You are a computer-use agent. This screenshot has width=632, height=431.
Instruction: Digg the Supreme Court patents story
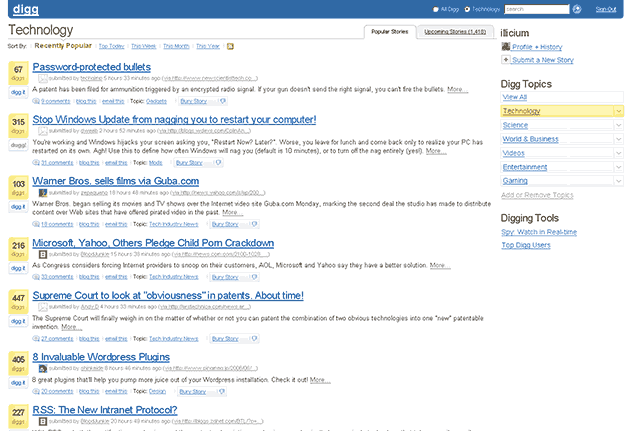[x=18, y=321]
